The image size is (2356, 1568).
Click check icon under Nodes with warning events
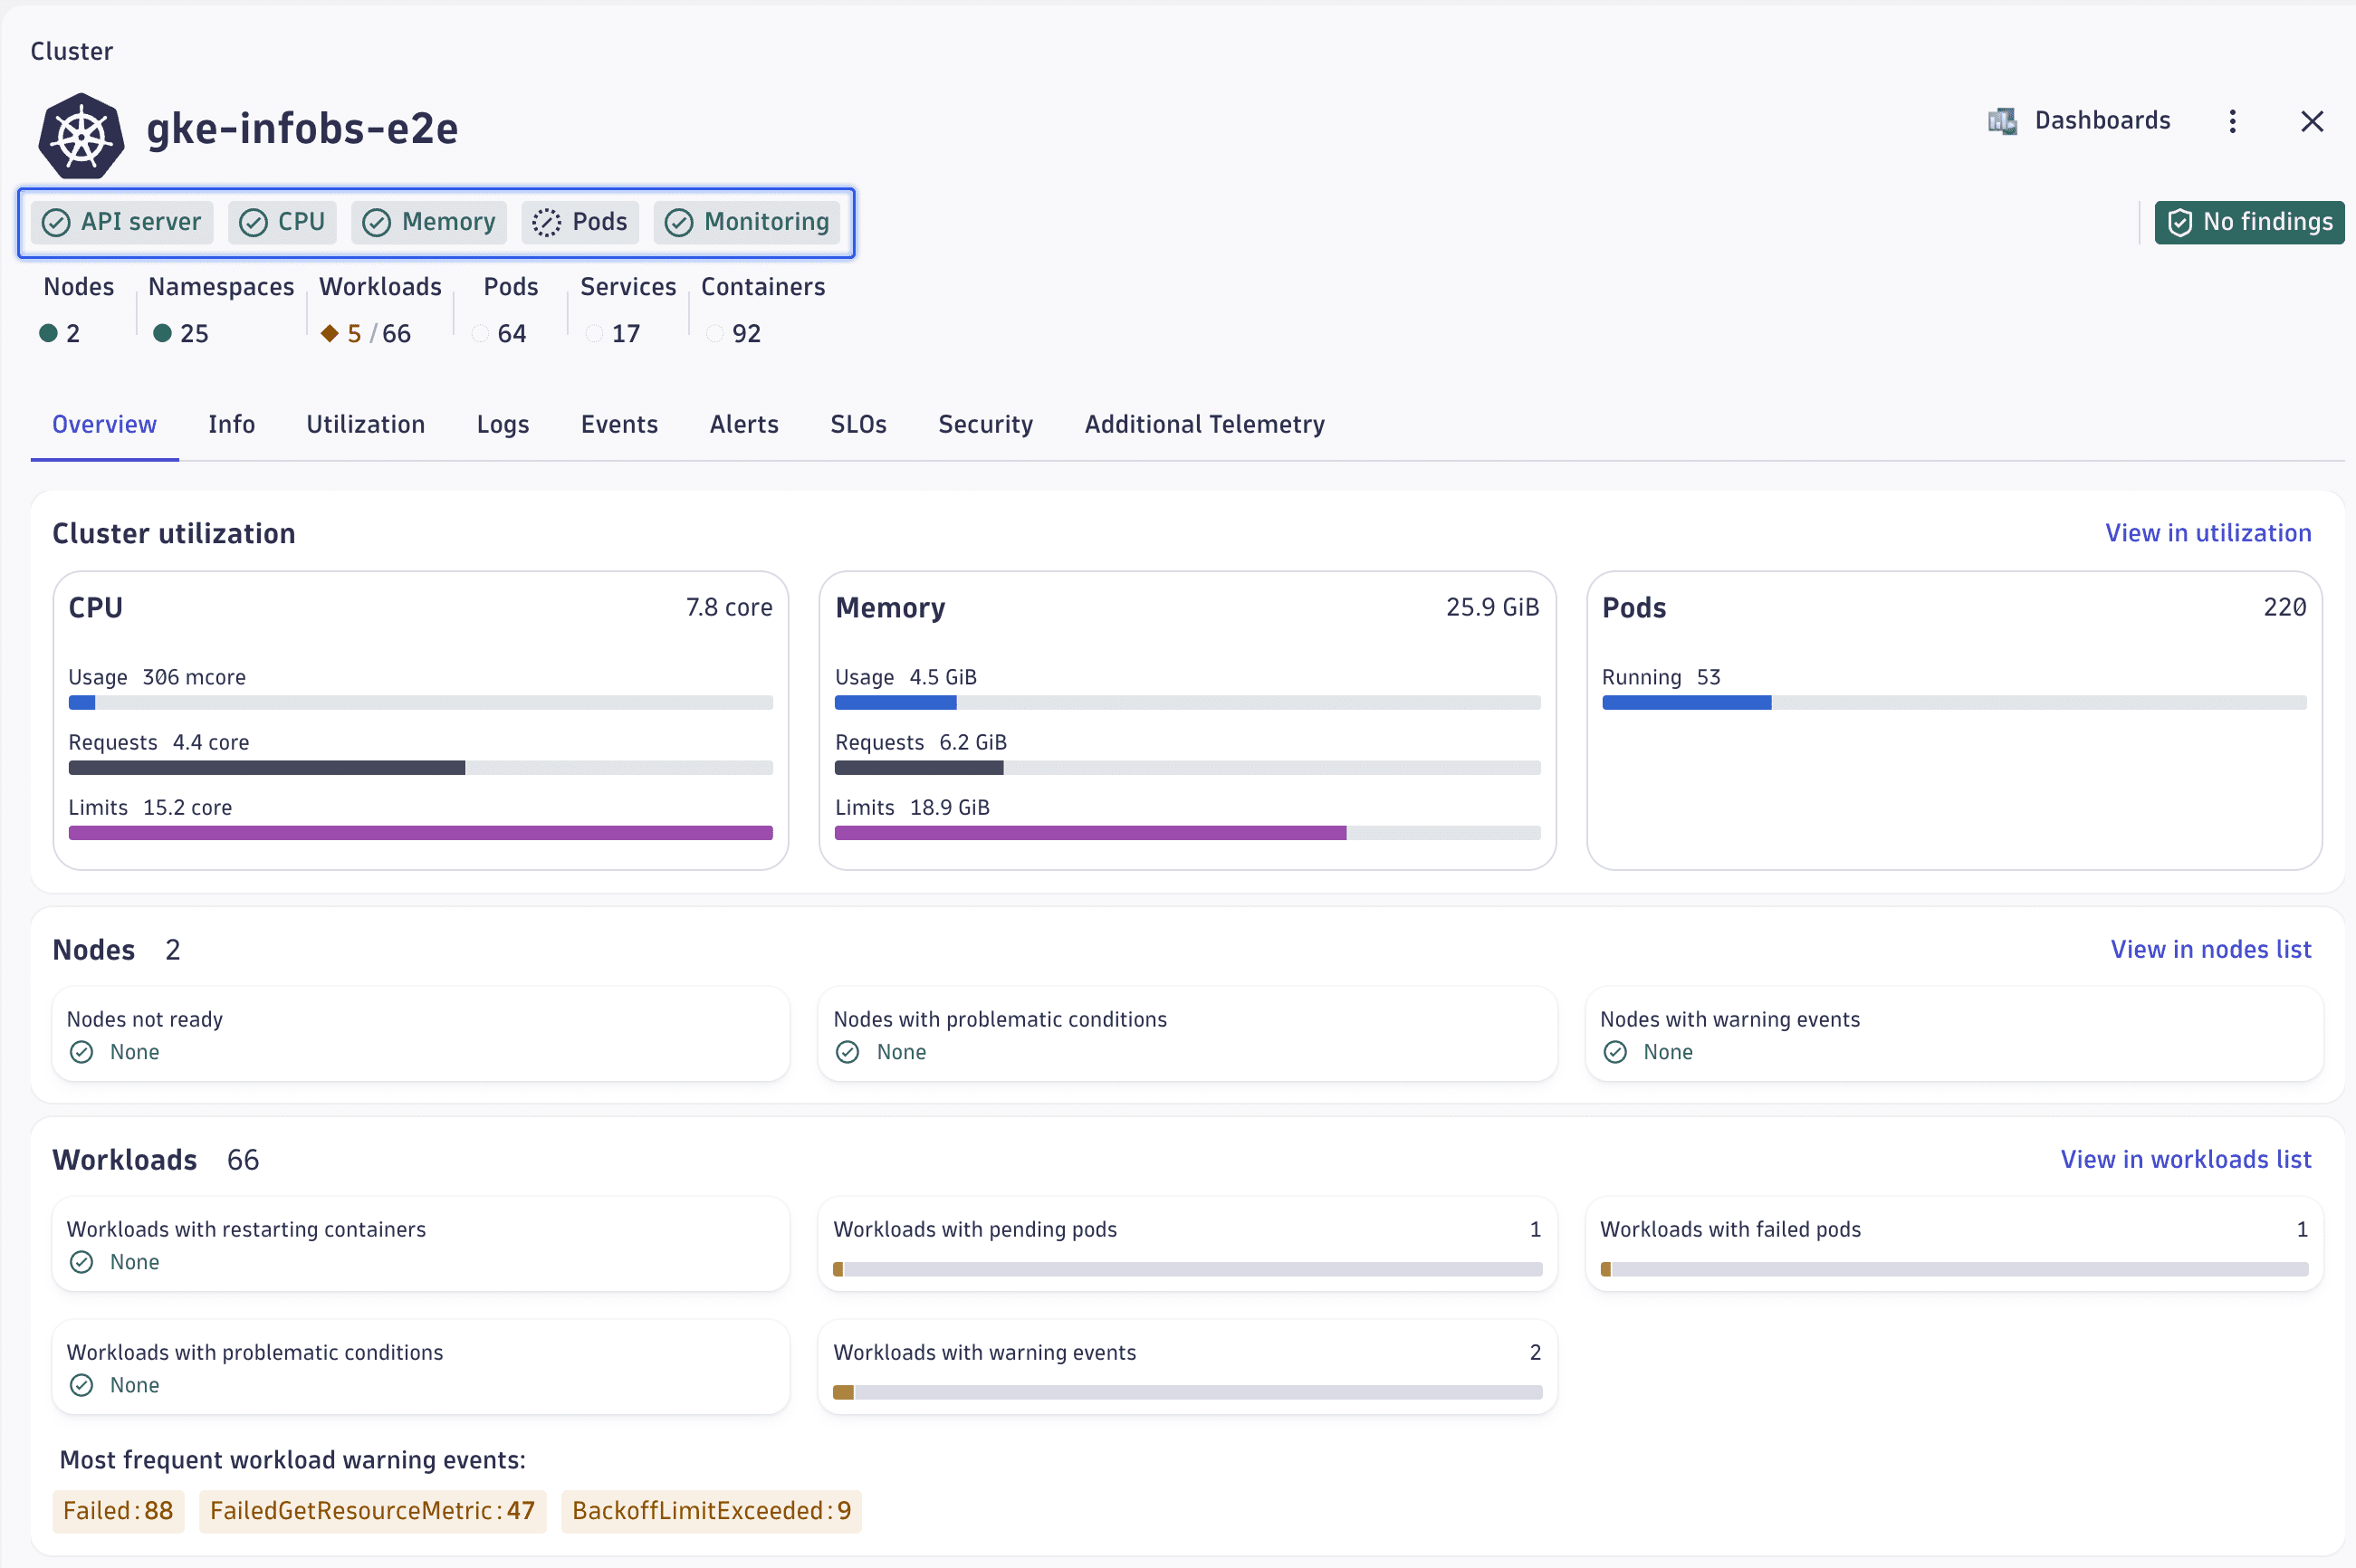[1615, 1052]
